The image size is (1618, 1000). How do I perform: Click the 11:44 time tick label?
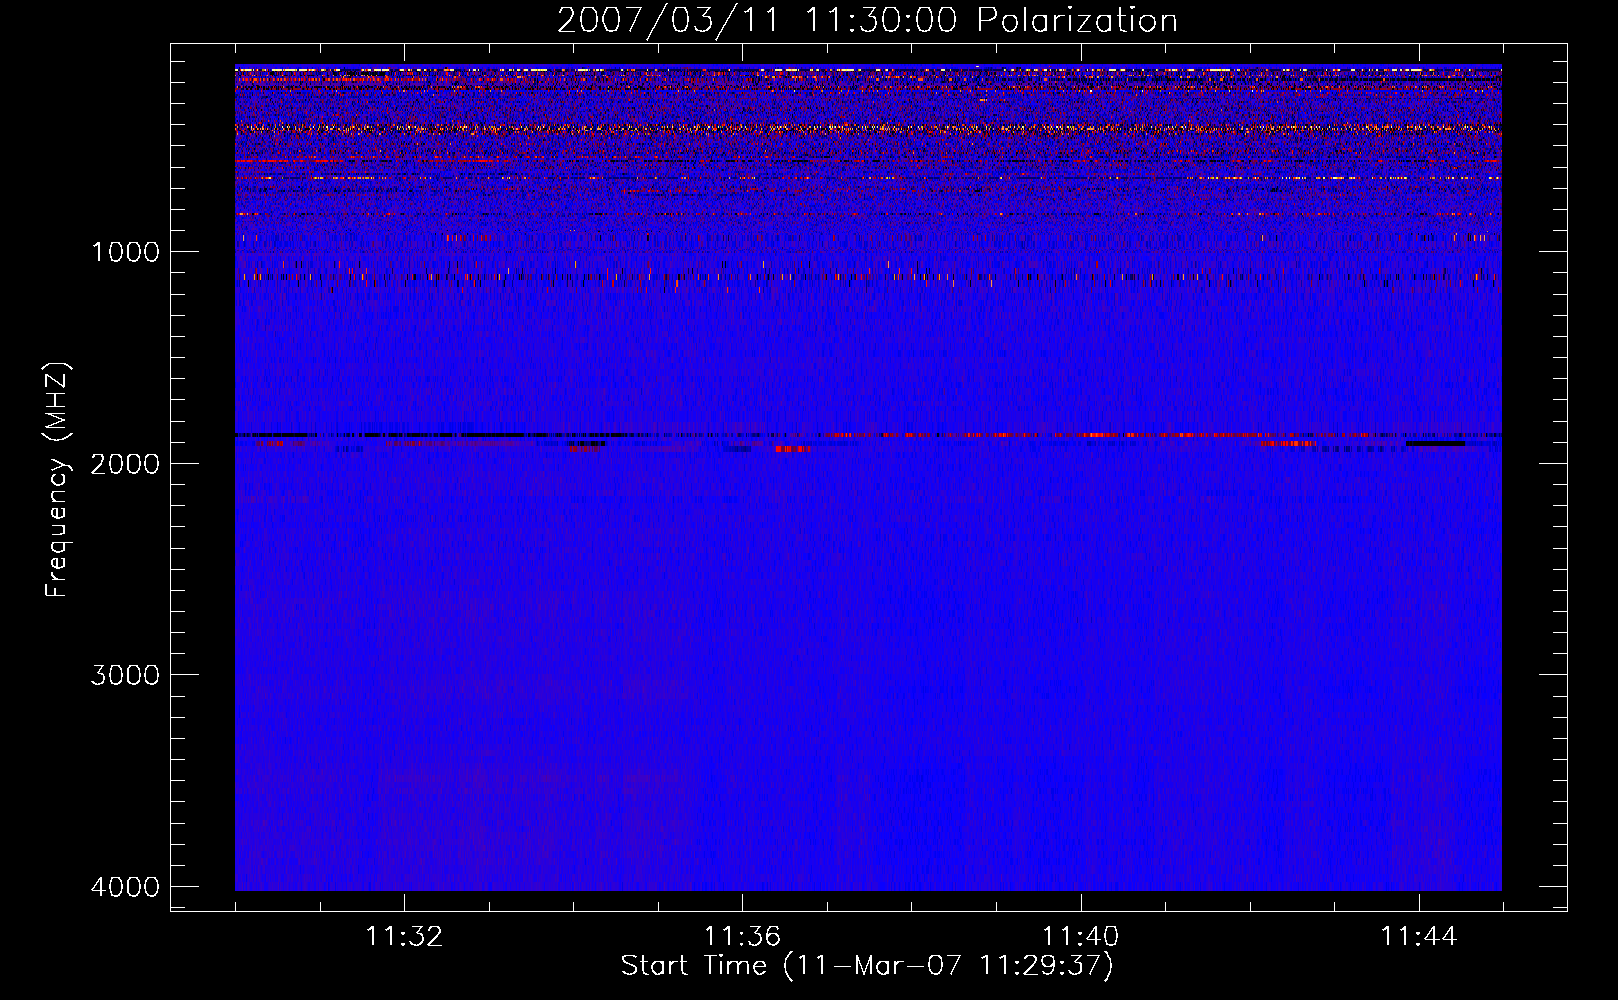1419,937
